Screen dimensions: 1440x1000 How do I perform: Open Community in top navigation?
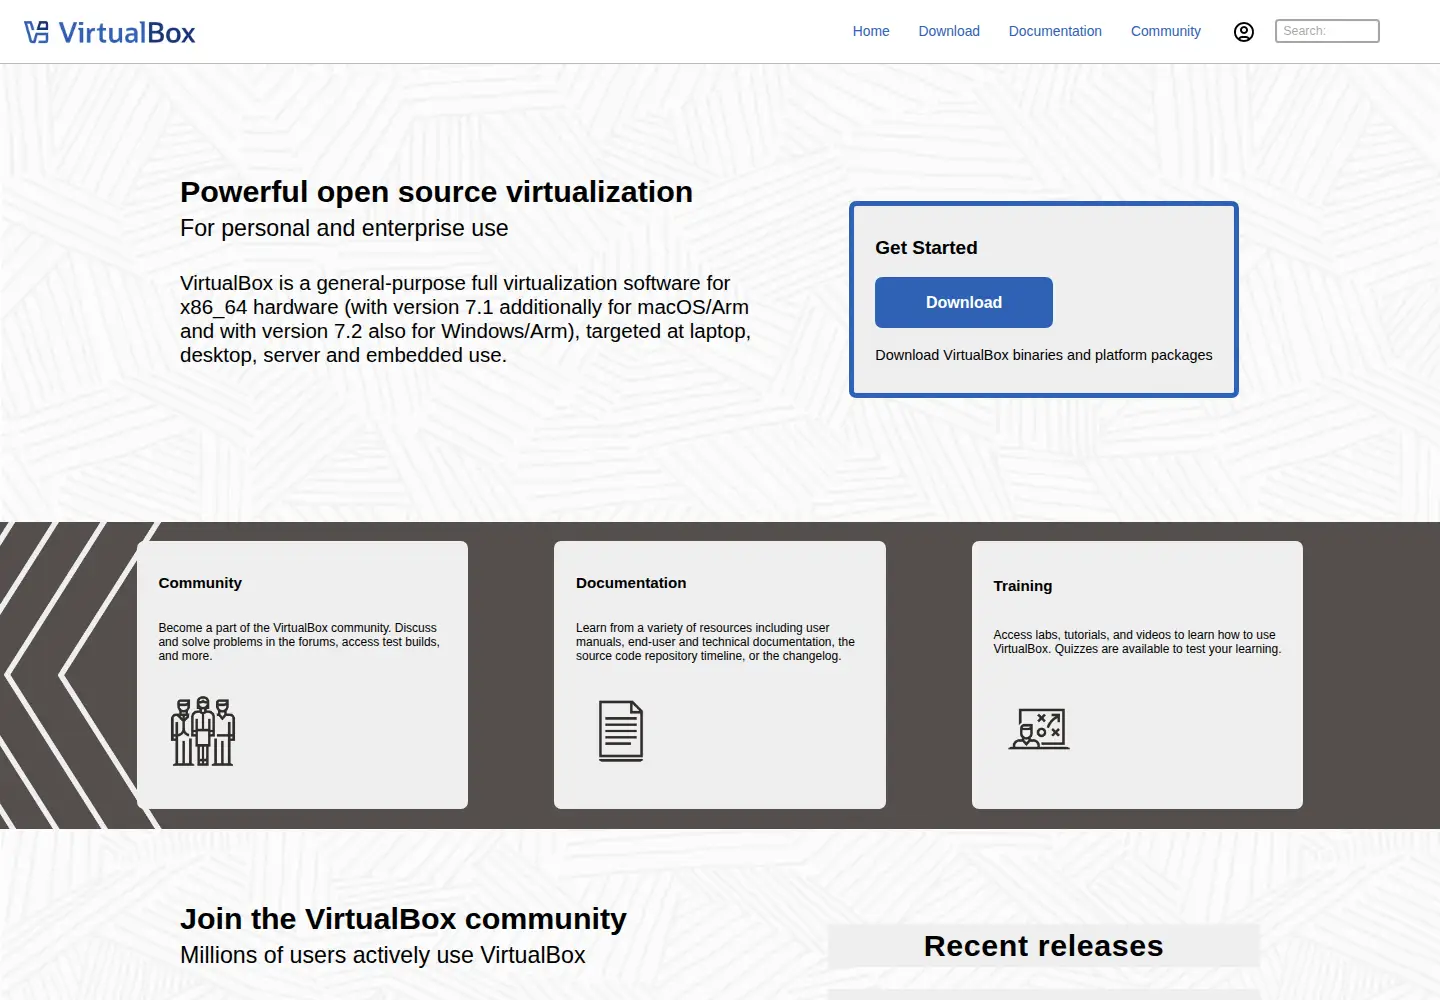coord(1166,31)
